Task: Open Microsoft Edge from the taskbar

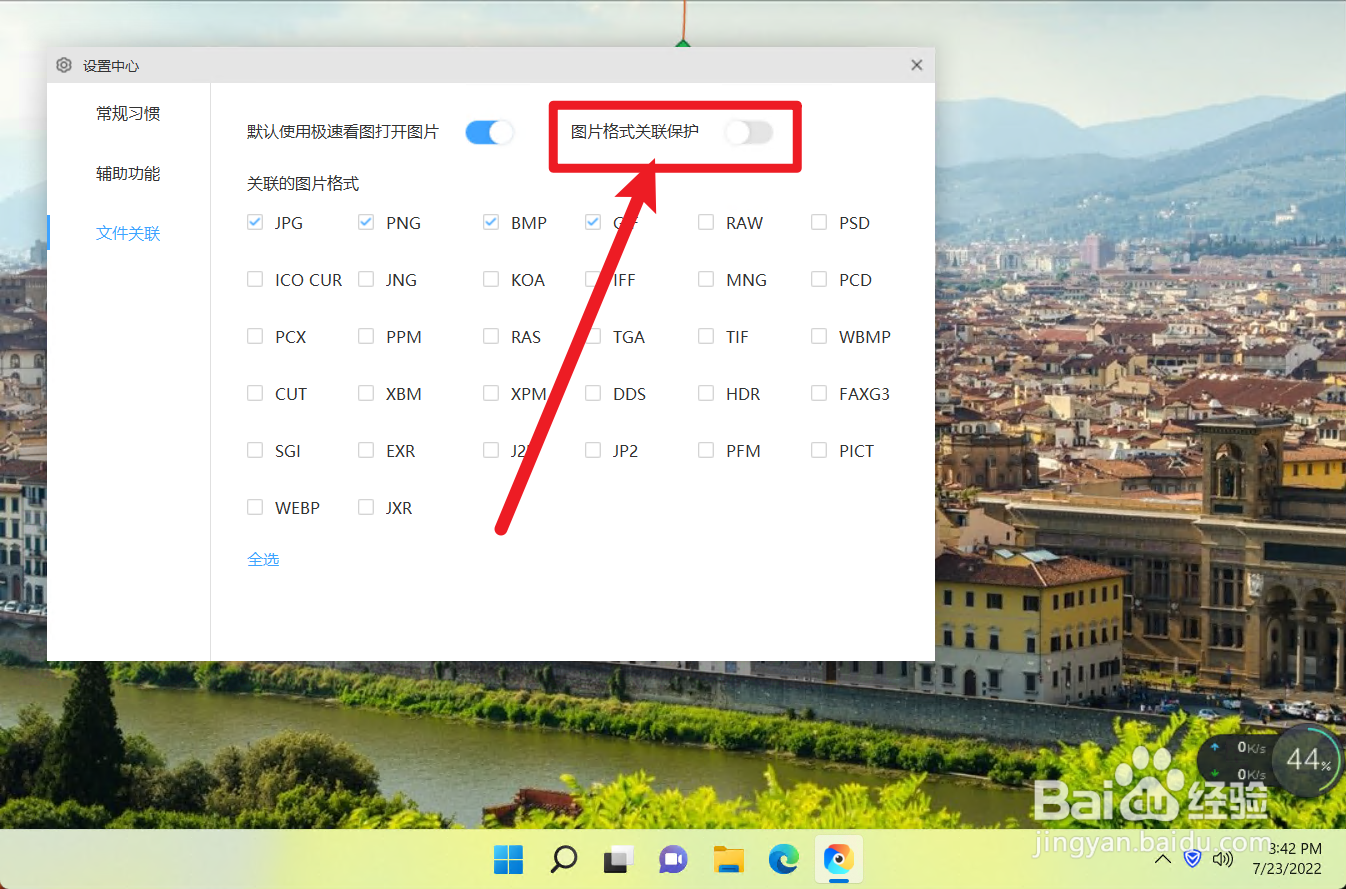Action: pos(784,859)
